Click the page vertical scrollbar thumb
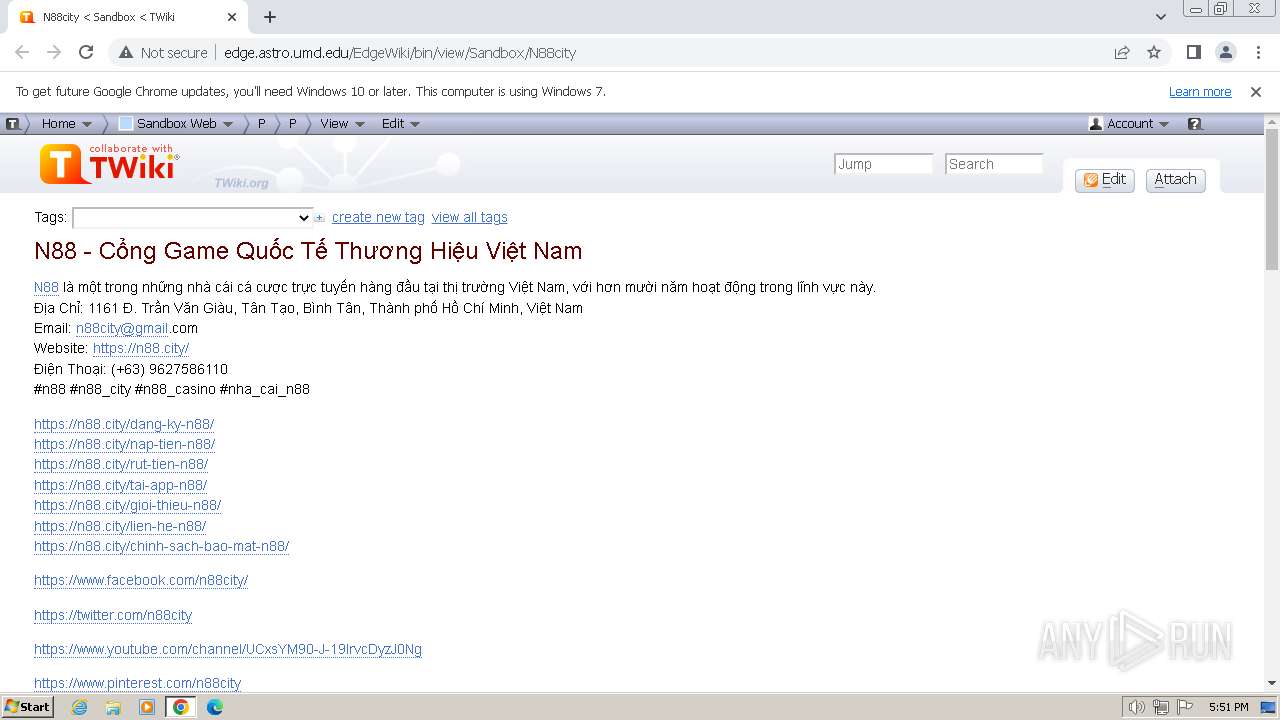 click(1272, 198)
